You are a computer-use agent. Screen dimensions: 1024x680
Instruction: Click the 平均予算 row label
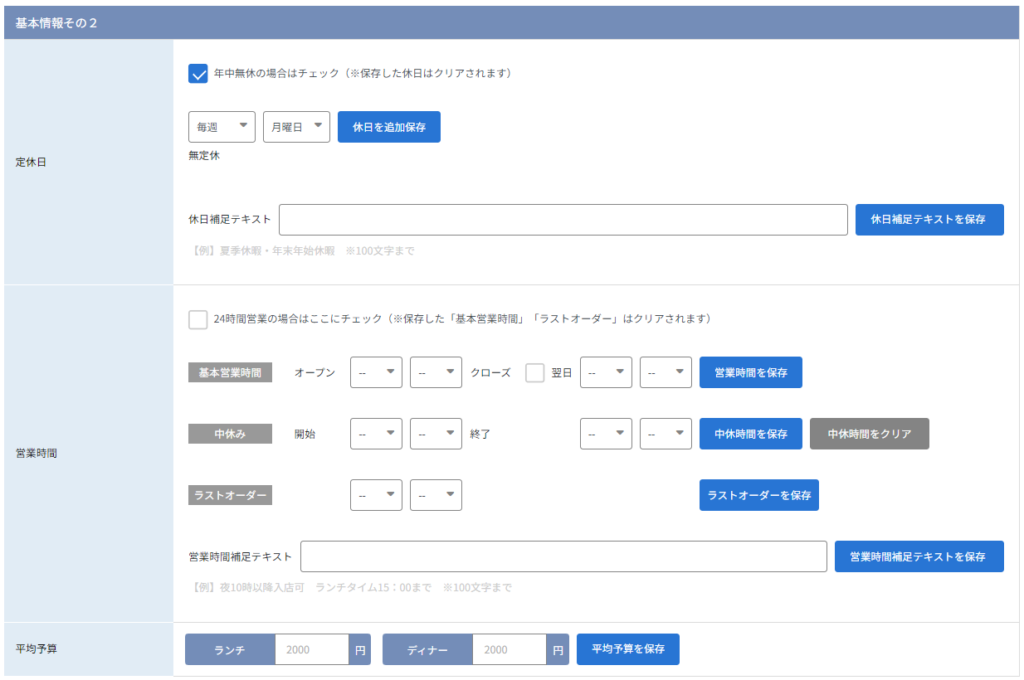click(37, 649)
